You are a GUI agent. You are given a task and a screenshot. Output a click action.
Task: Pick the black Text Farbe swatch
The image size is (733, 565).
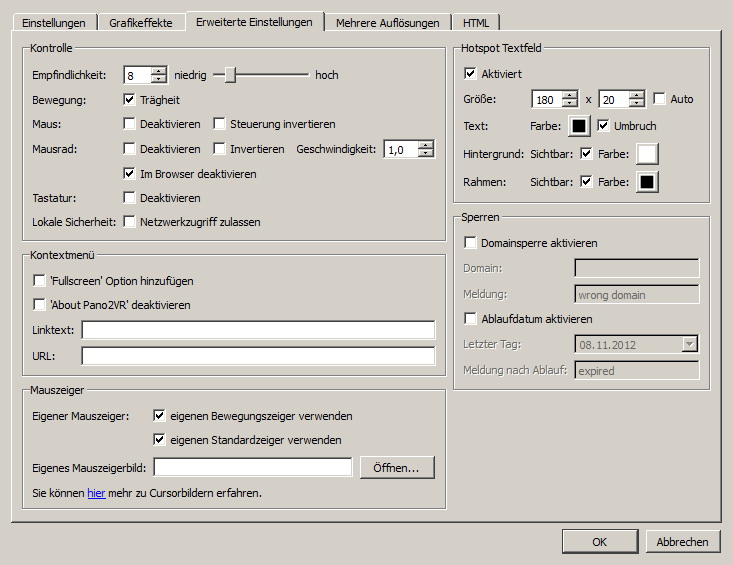(x=579, y=126)
